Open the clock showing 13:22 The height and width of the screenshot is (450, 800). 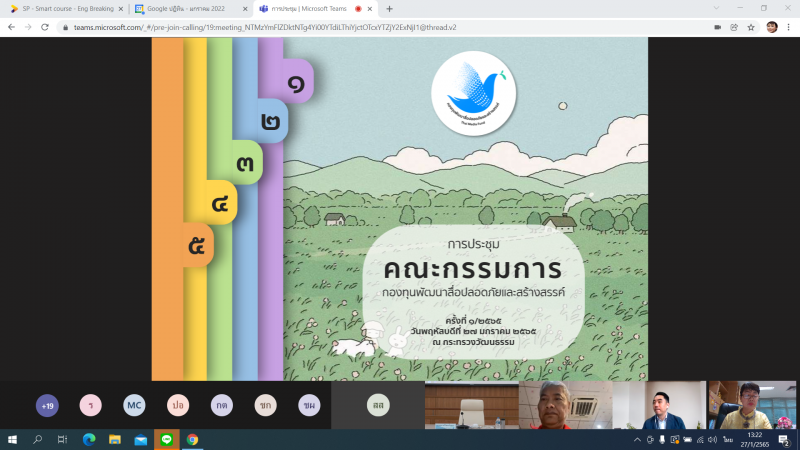[755, 440]
